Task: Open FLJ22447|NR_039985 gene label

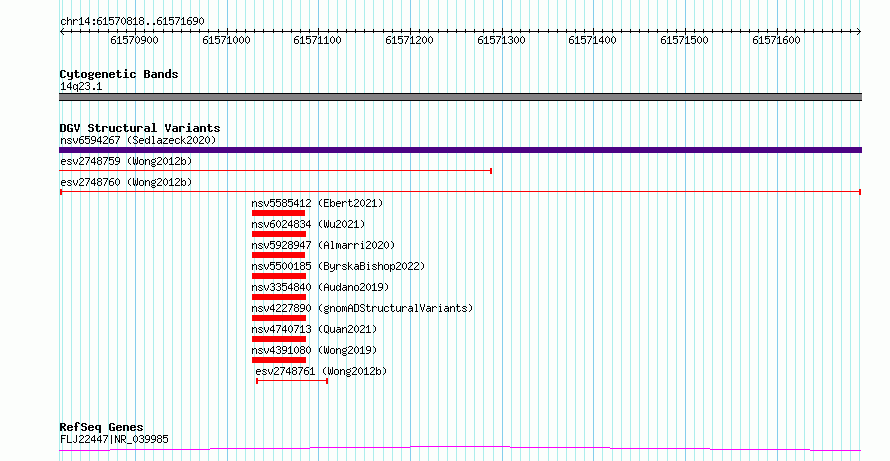Action: click(114, 439)
